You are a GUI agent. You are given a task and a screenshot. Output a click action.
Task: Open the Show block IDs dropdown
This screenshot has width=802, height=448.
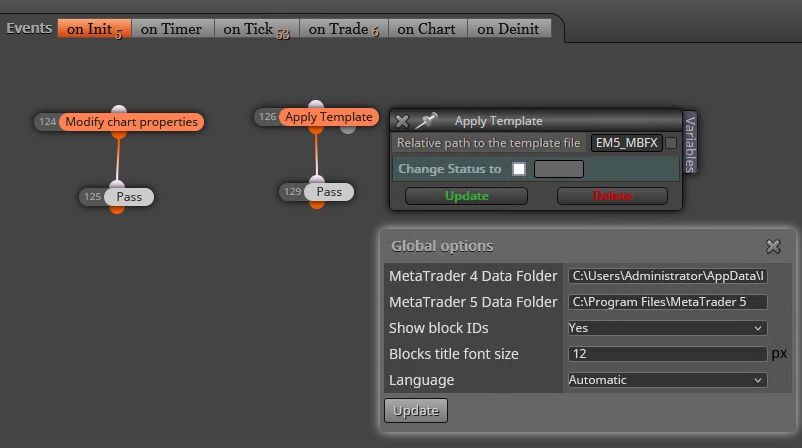tap(667, 328)
